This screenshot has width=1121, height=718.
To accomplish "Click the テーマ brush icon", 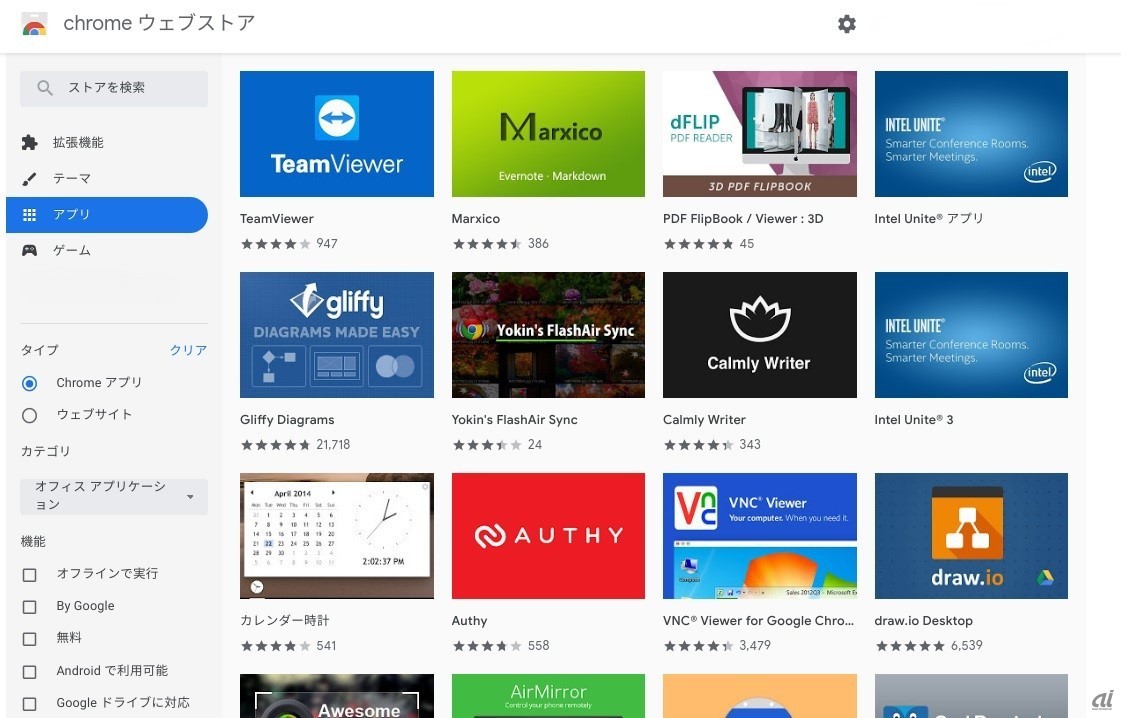I will pyautogui.click(x=29, y=178).
